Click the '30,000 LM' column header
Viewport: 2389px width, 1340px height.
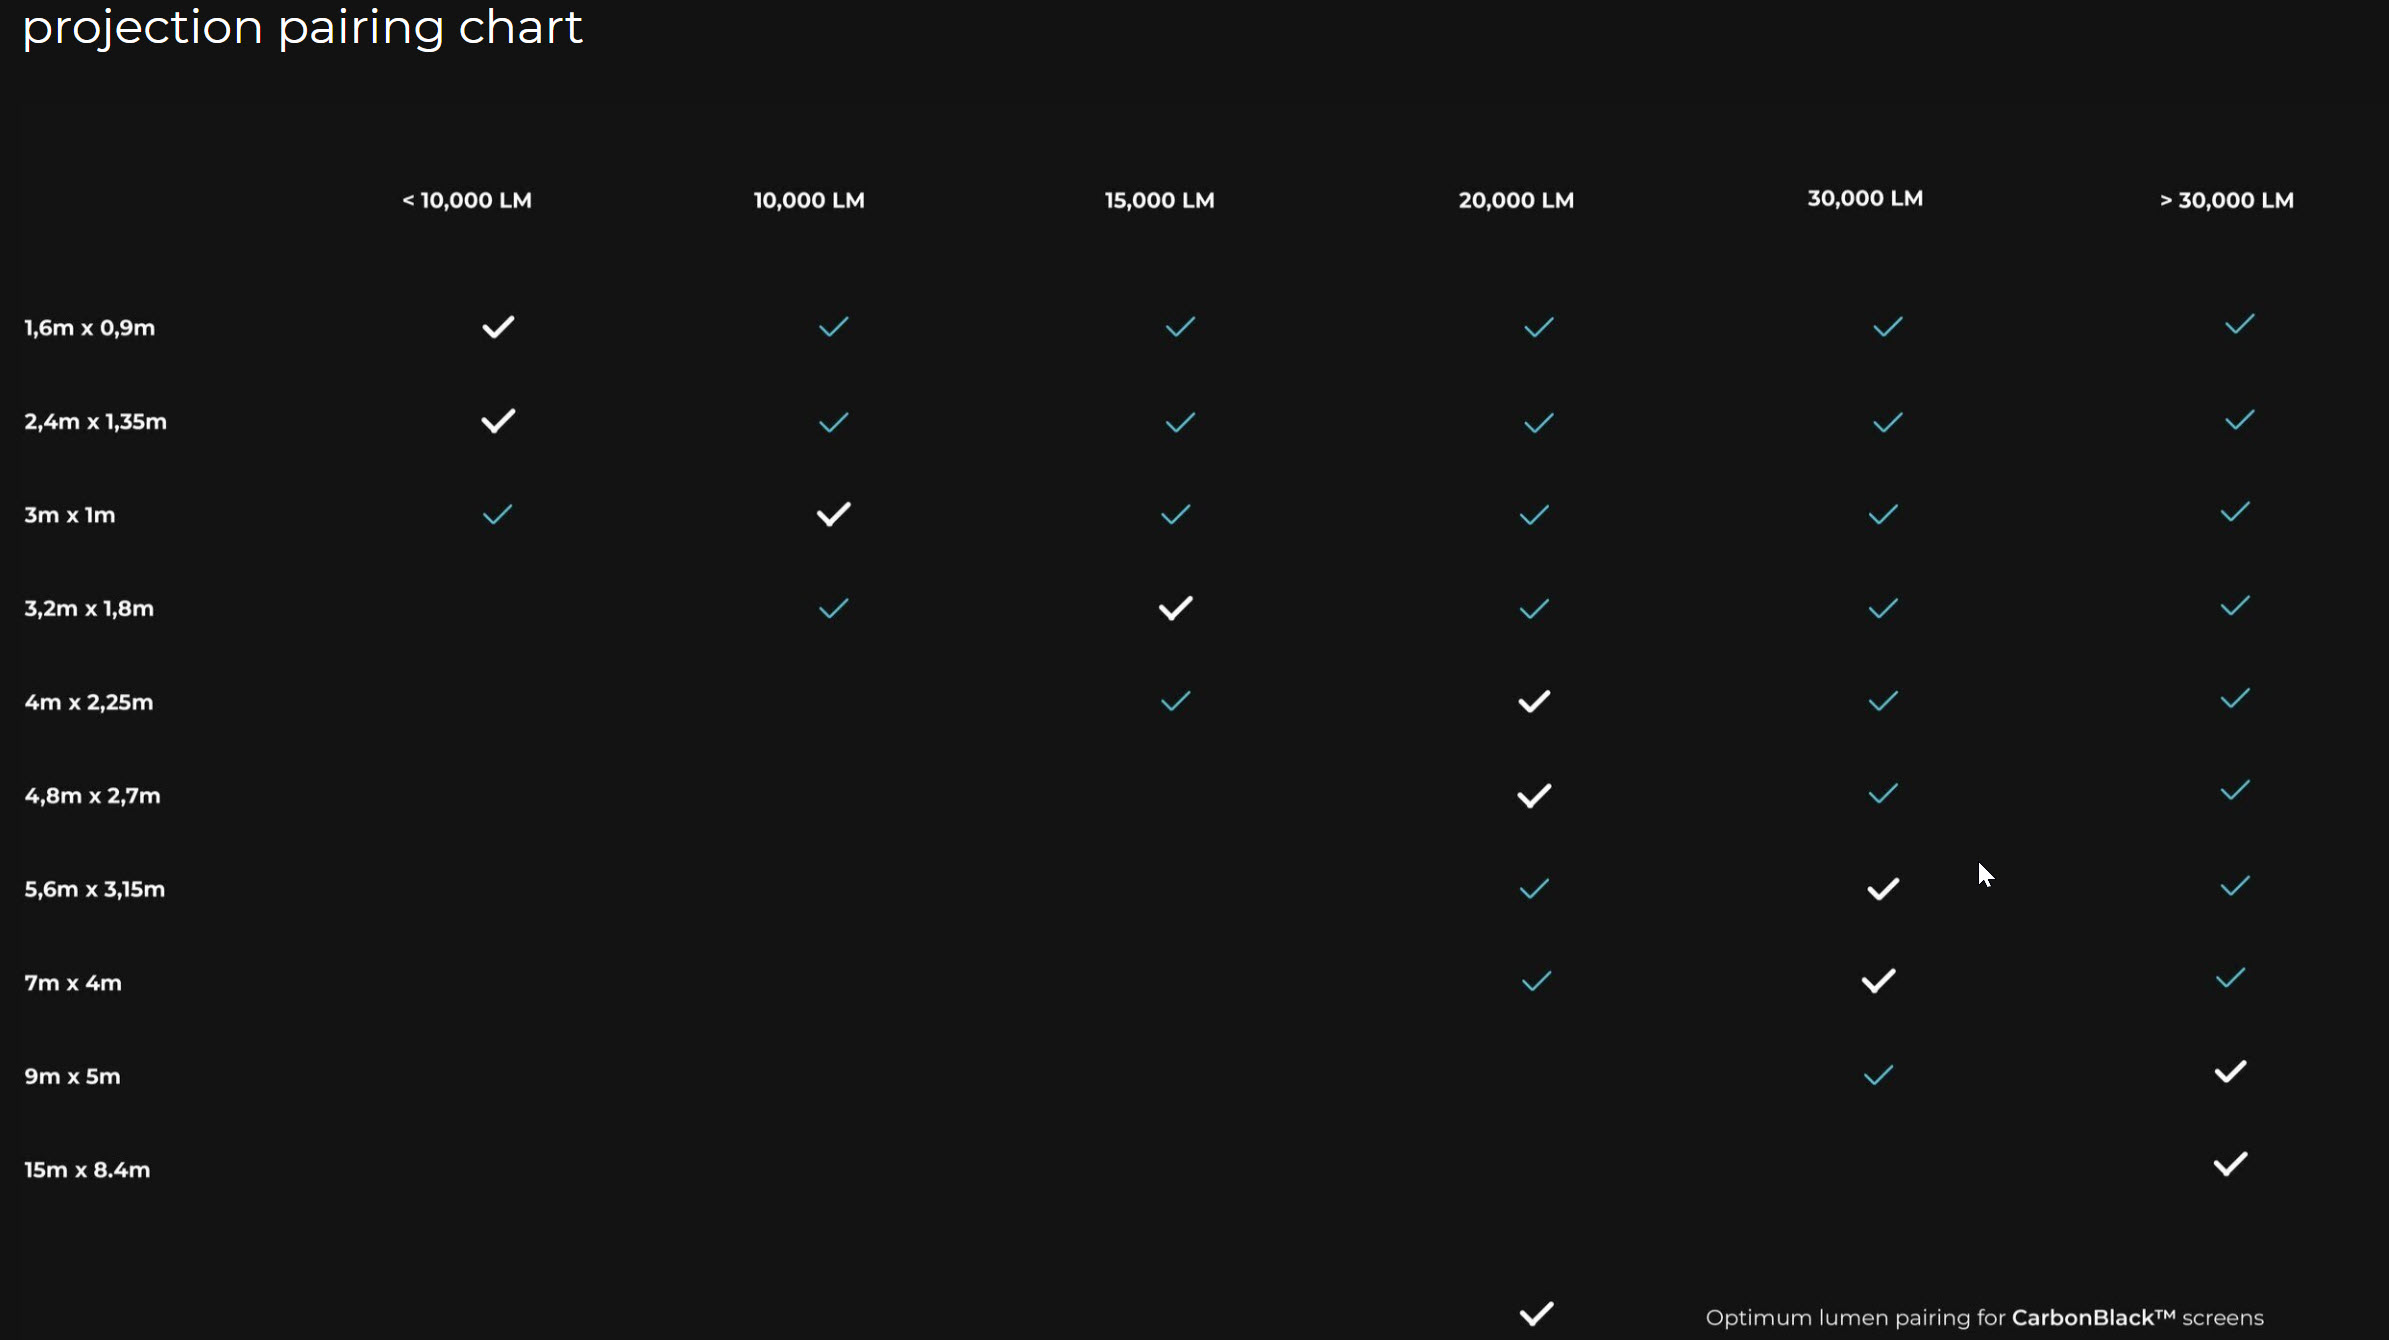pyautogui.click(x=1865, y=198)
